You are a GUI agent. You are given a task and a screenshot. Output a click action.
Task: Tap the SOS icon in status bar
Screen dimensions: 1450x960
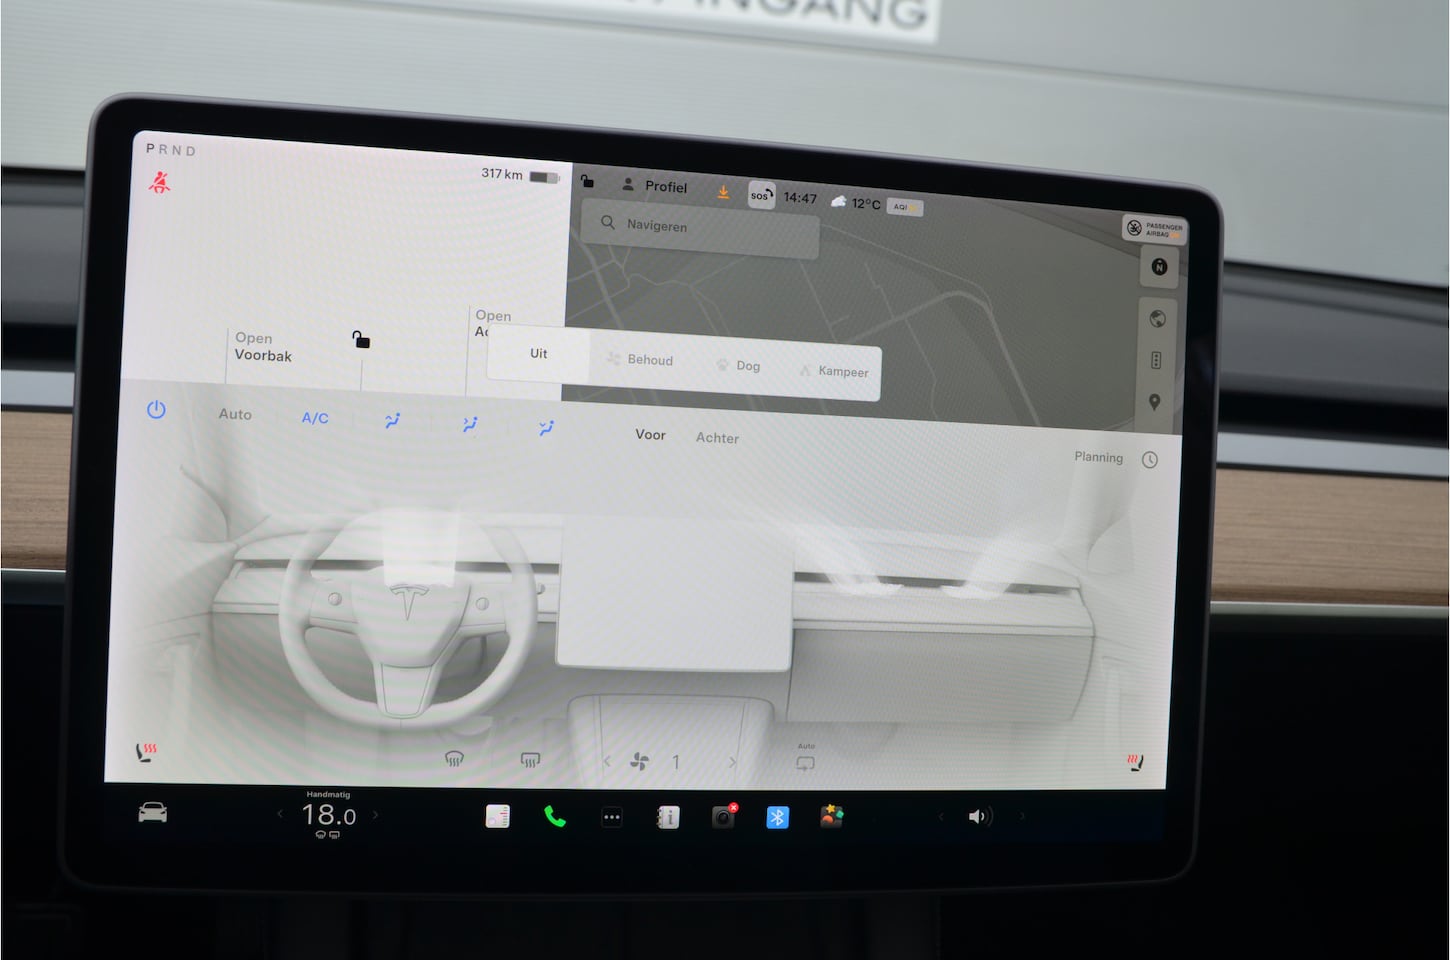coord(760,195)
